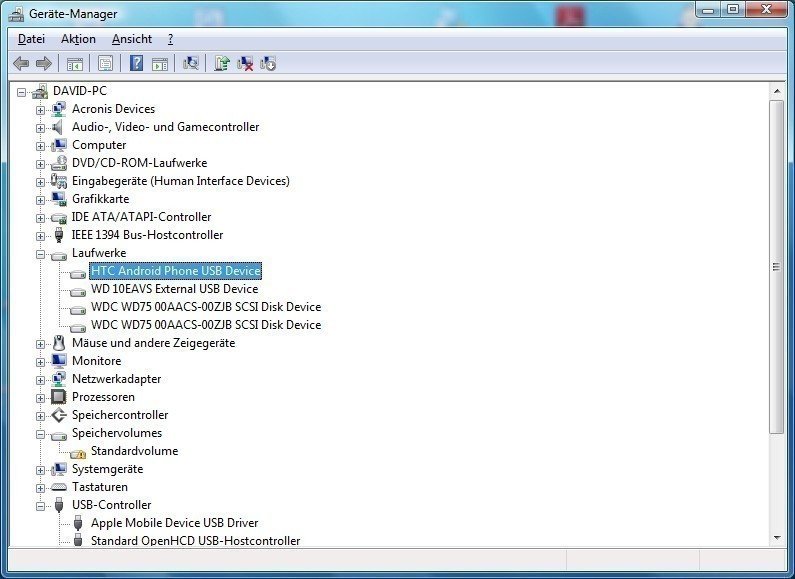The width and height of the screenshot is (795, 579).
Task: Scan for hardware changes via toolbar icon
Action: (x=191, y=63)
